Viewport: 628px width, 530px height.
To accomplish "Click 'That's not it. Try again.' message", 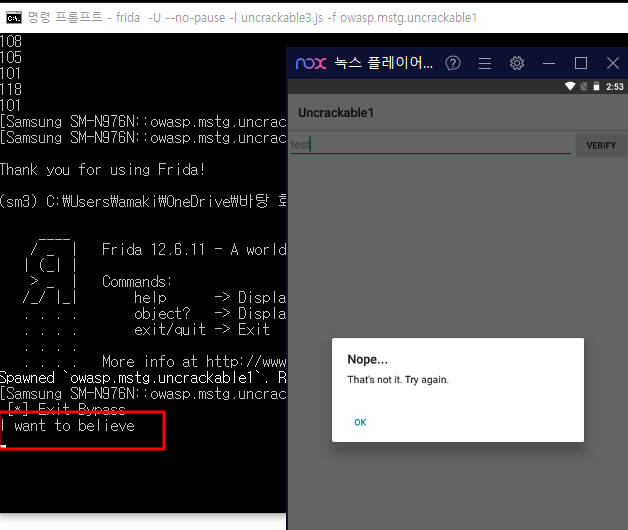I will 398,379.
